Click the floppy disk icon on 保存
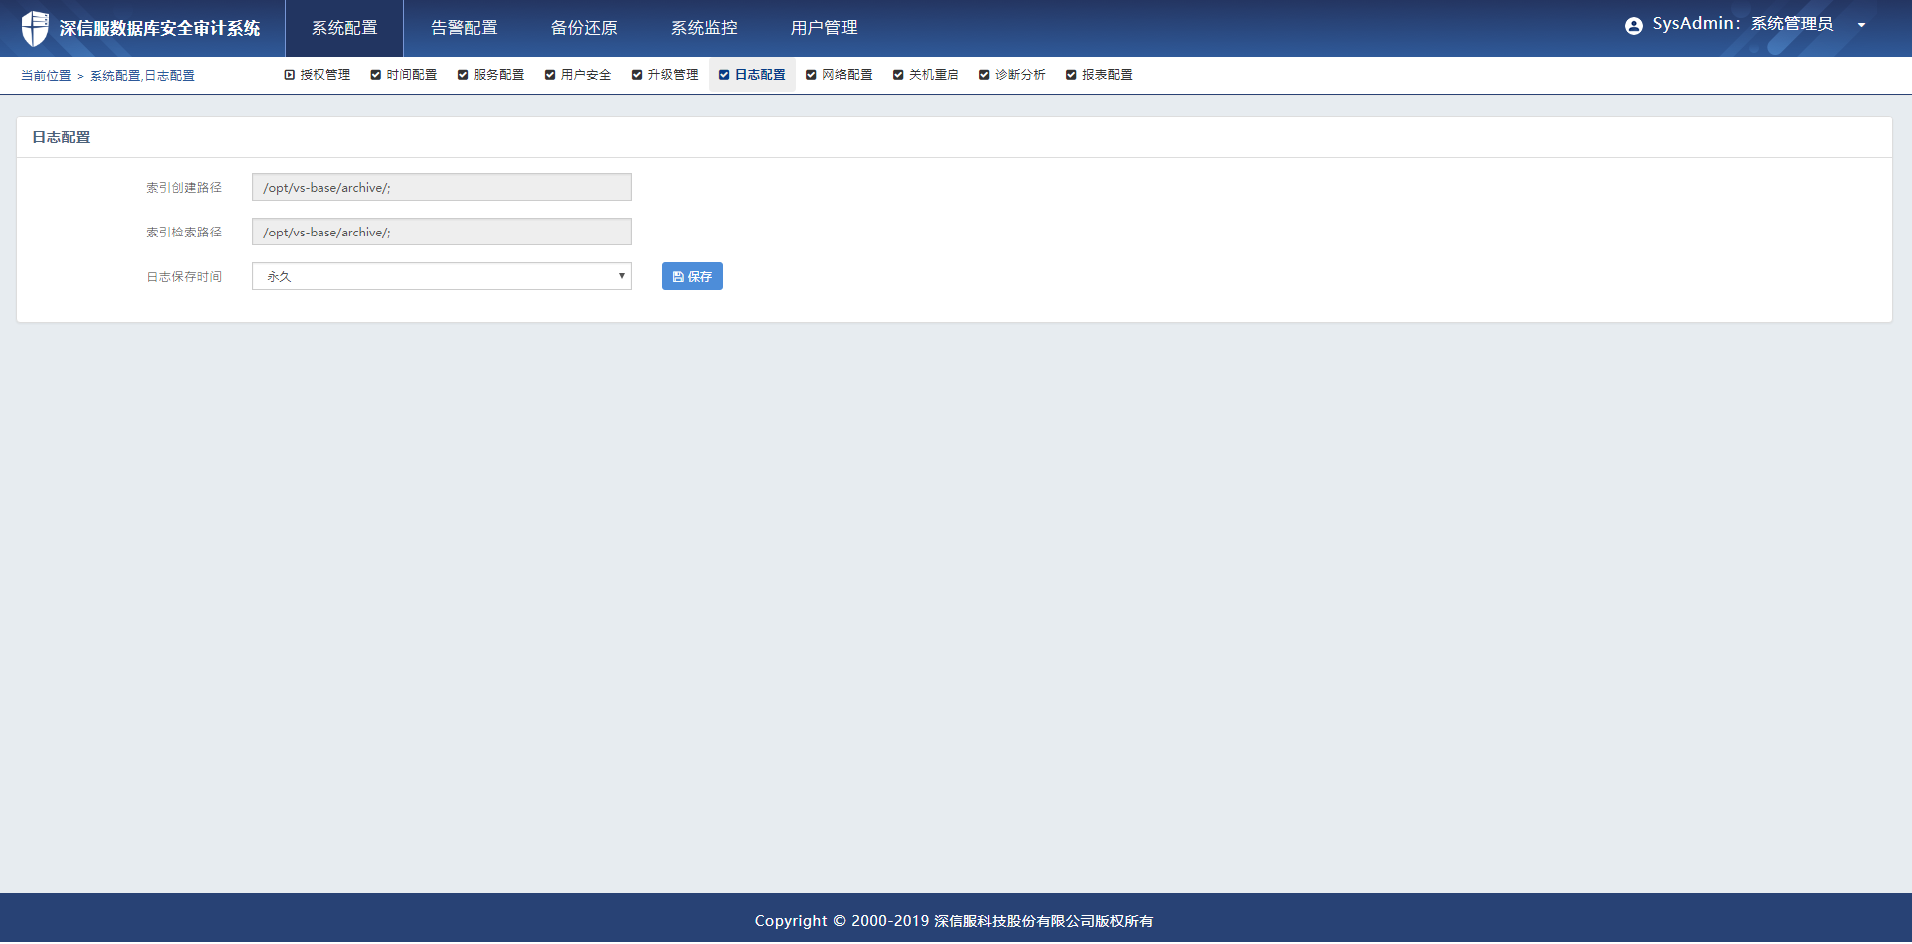This screenshot has width=1912, height=944. (678, 277)
